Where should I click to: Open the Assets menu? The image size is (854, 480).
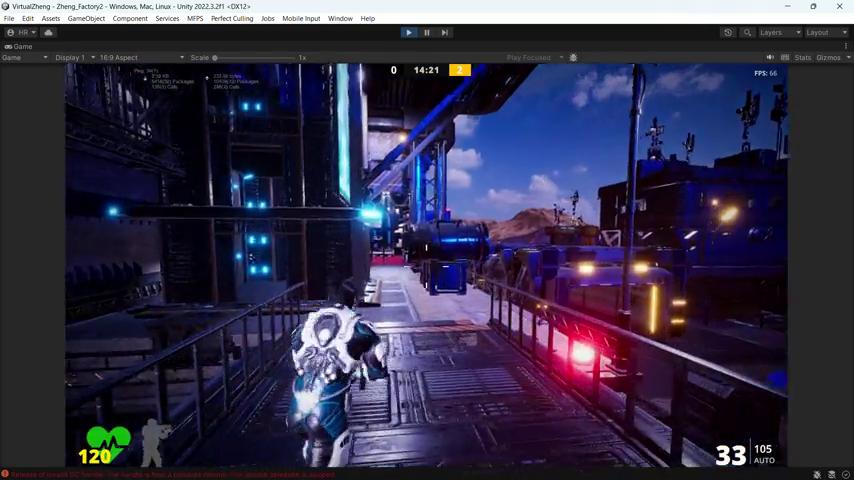tap(51, 19)
